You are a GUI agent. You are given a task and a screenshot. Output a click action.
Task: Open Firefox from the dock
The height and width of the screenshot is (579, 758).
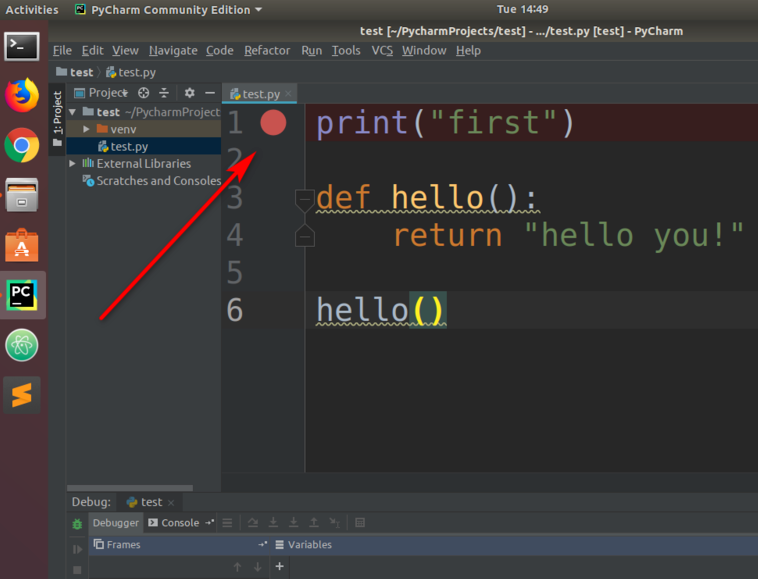[22, 95]
